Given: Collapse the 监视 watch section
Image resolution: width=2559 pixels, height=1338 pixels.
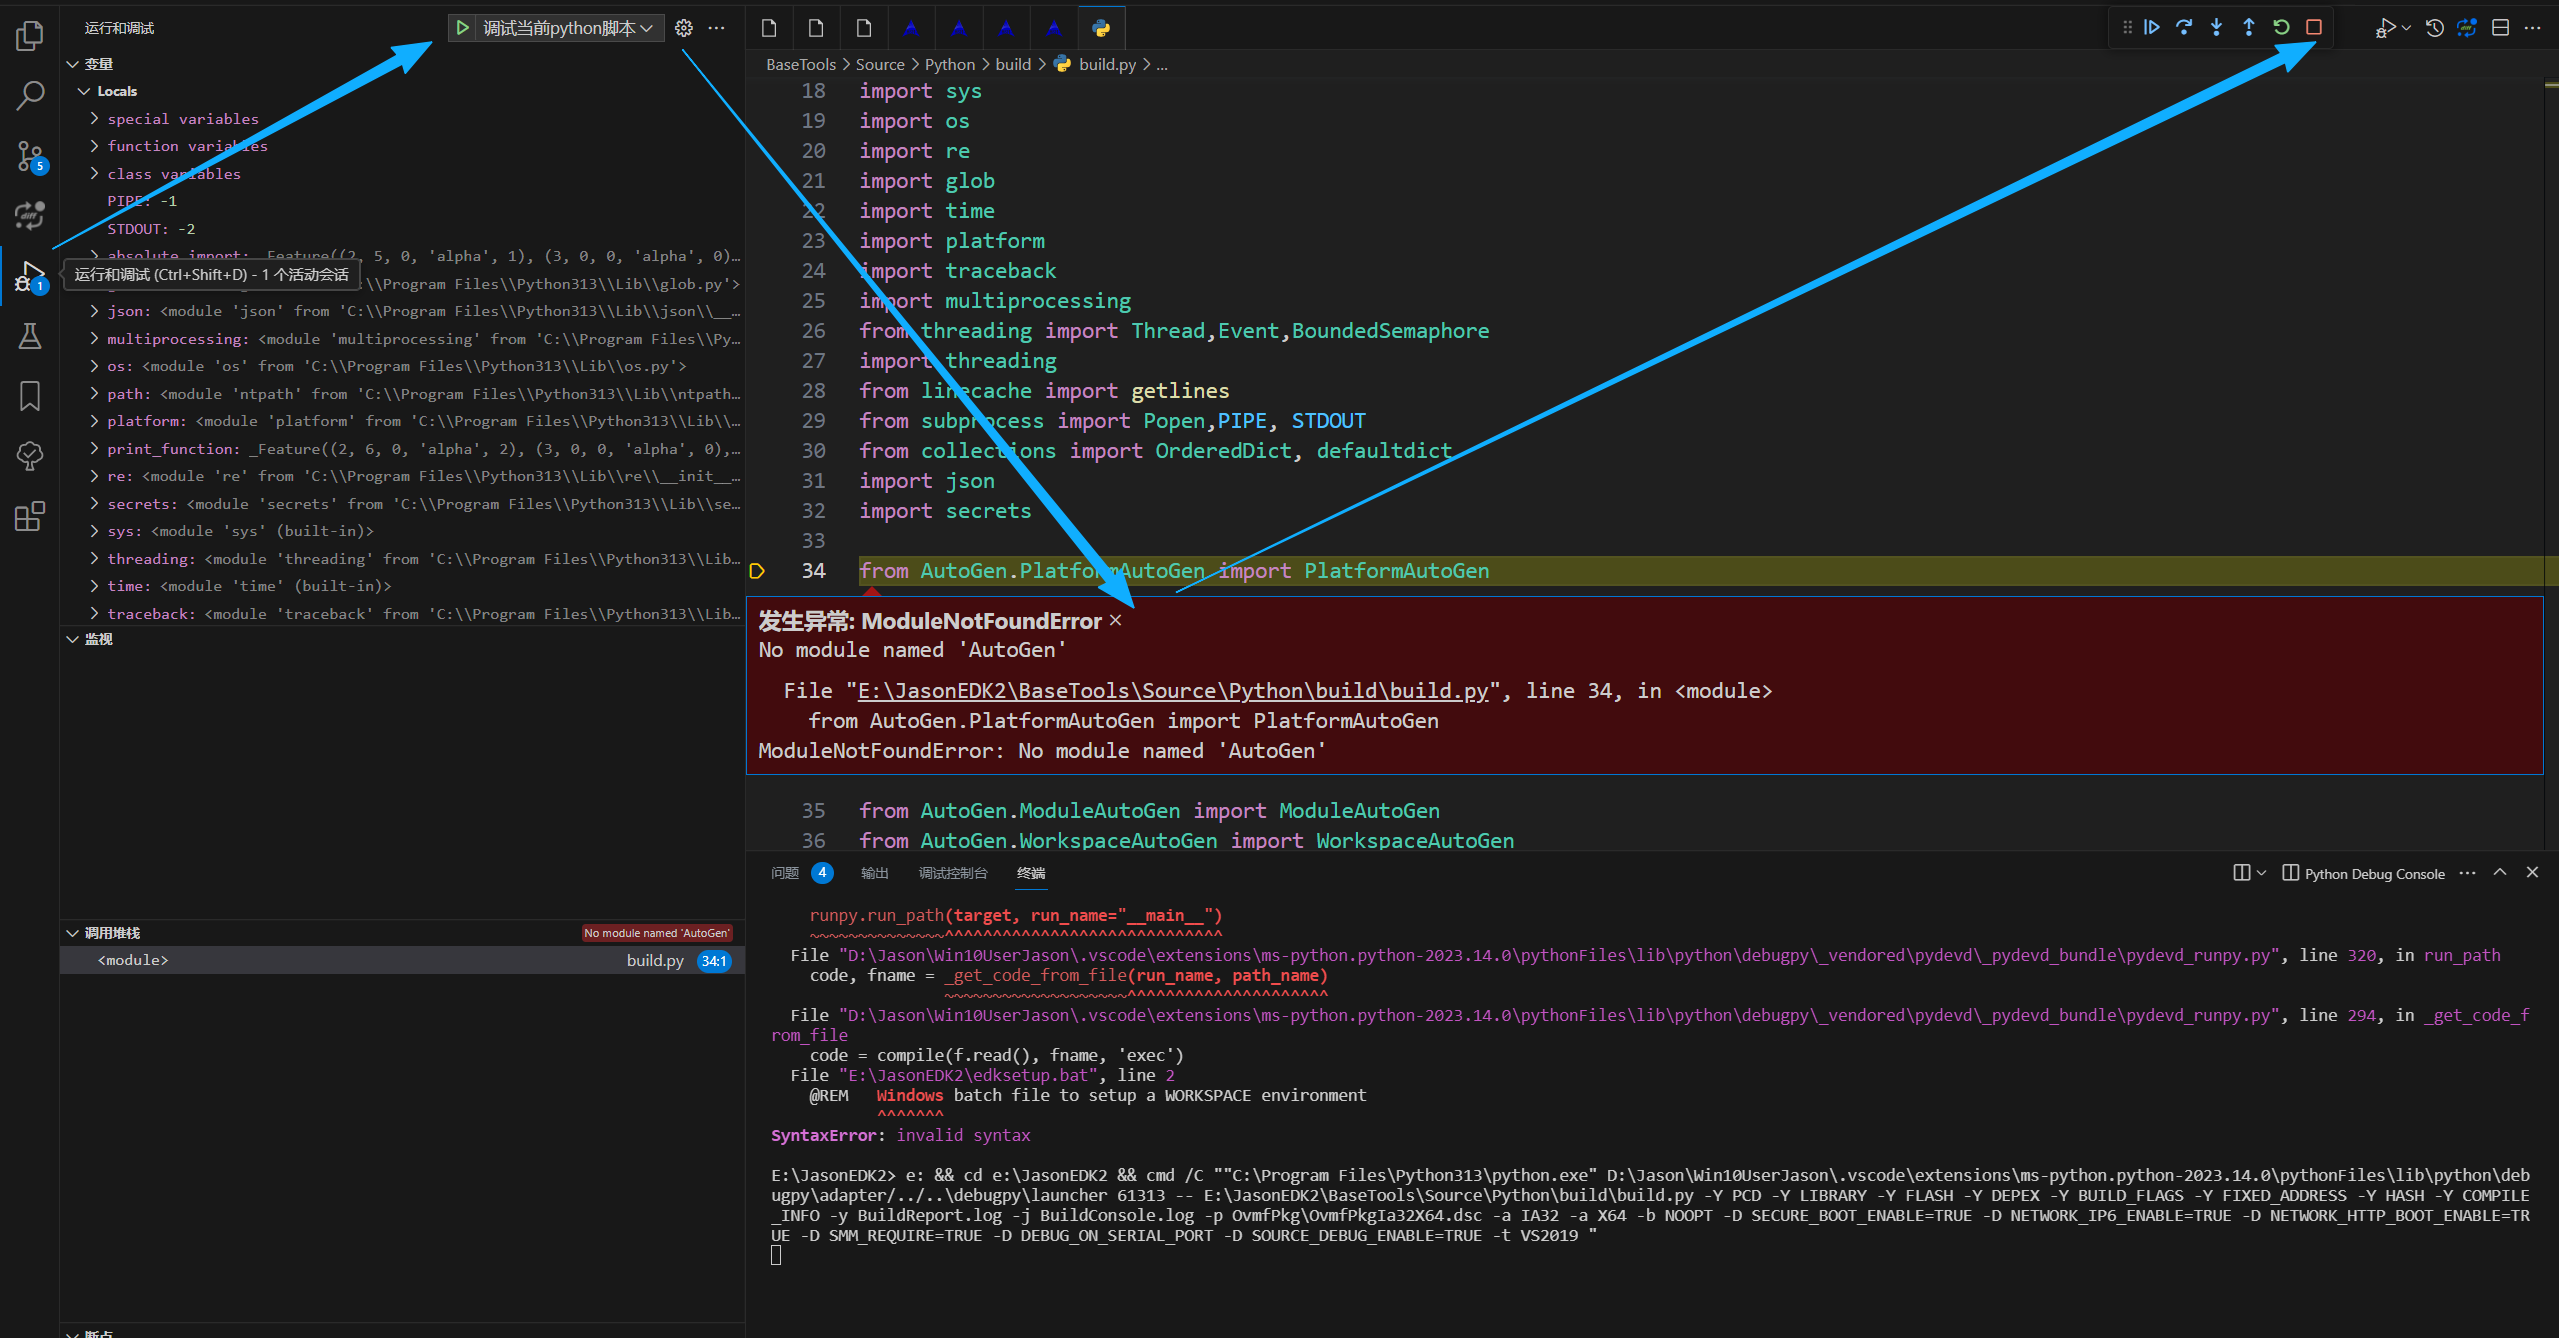Looking at the screenshot, I should pos(73,639).
